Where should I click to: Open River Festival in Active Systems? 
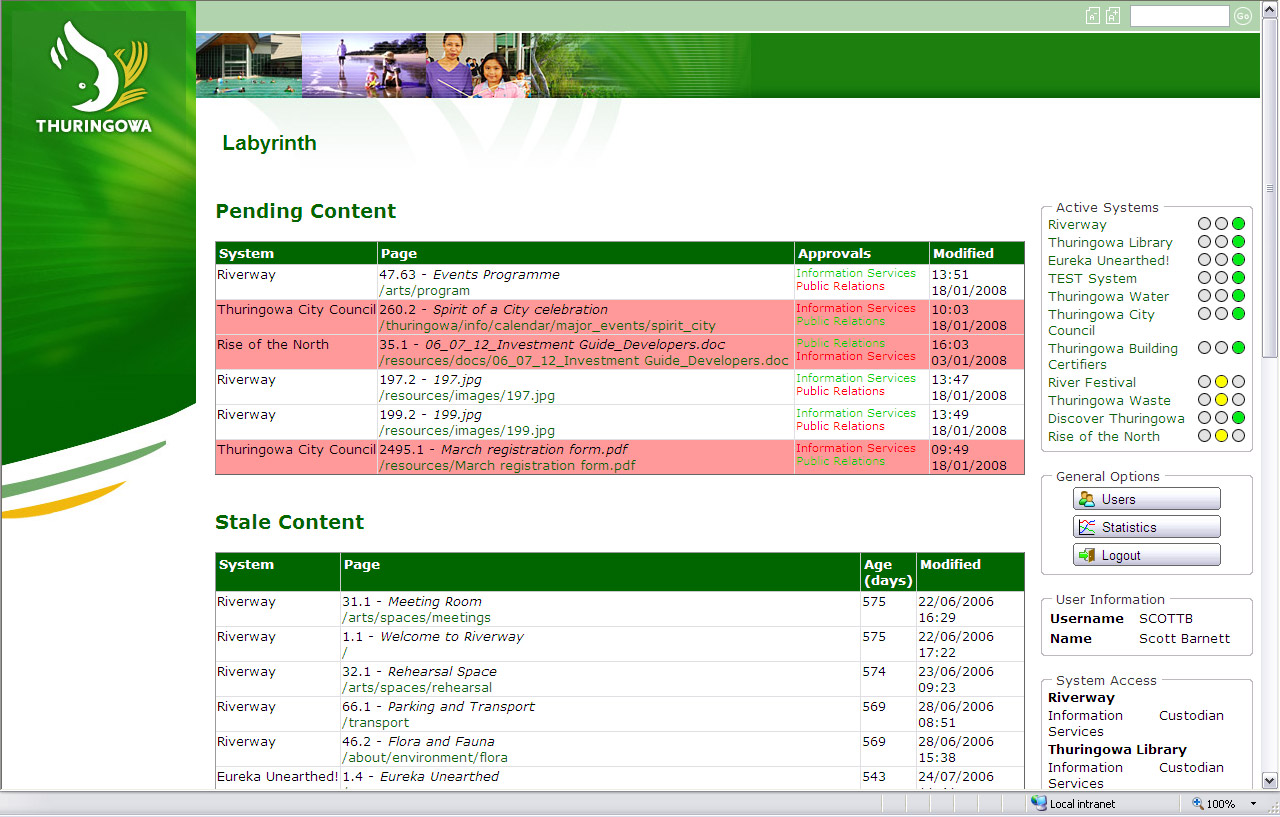point(1092,383)
